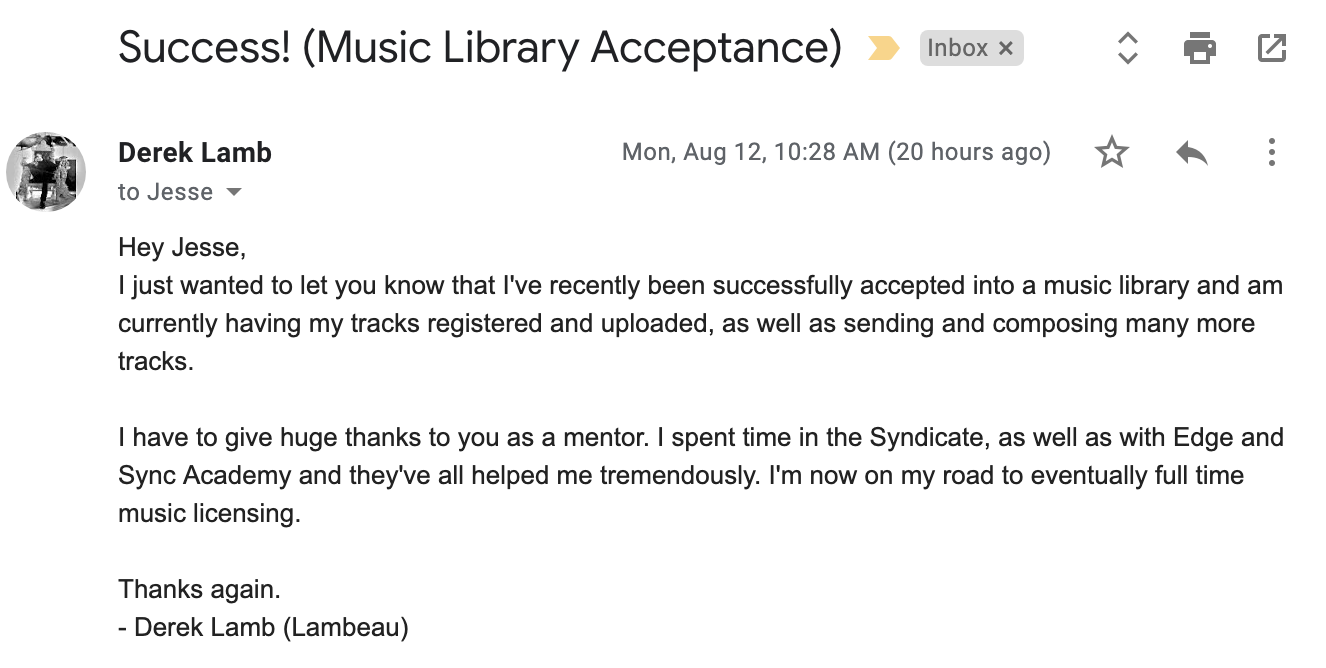Click the 'Hey Jesse,' greeting line

coord(181,247)
